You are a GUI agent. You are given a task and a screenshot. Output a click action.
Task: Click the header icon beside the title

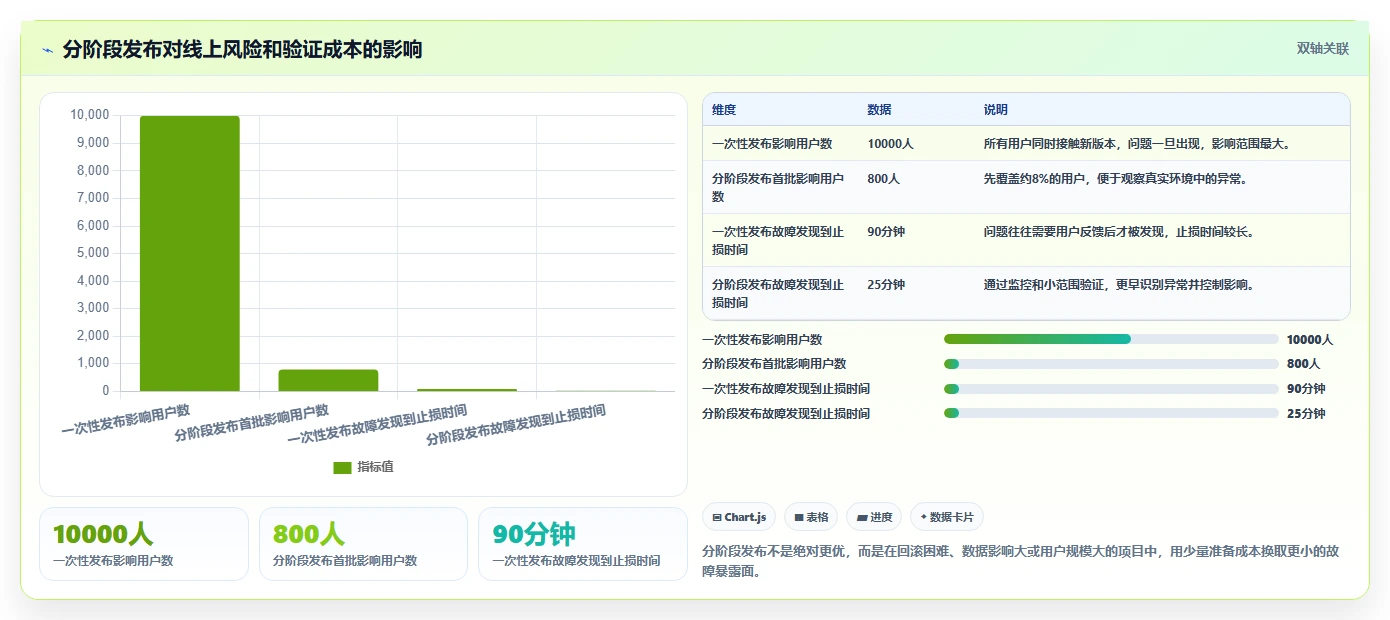(x=47, y=50)
